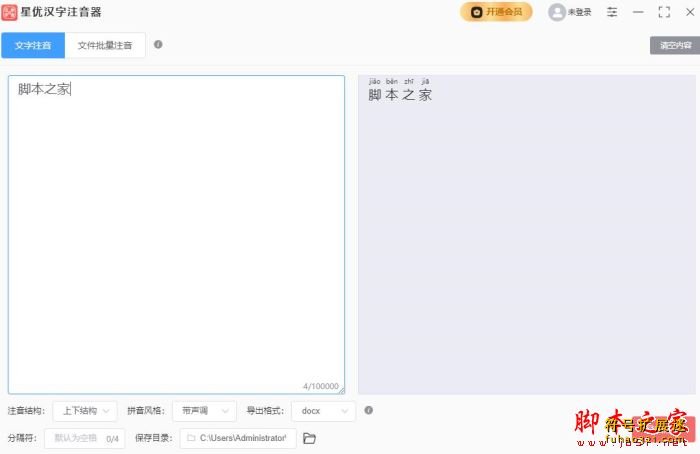The width and height of the screenshot is (700, 454).
Task: Open the 导出格式 dropdown showing docx
Action: (323, 411)
